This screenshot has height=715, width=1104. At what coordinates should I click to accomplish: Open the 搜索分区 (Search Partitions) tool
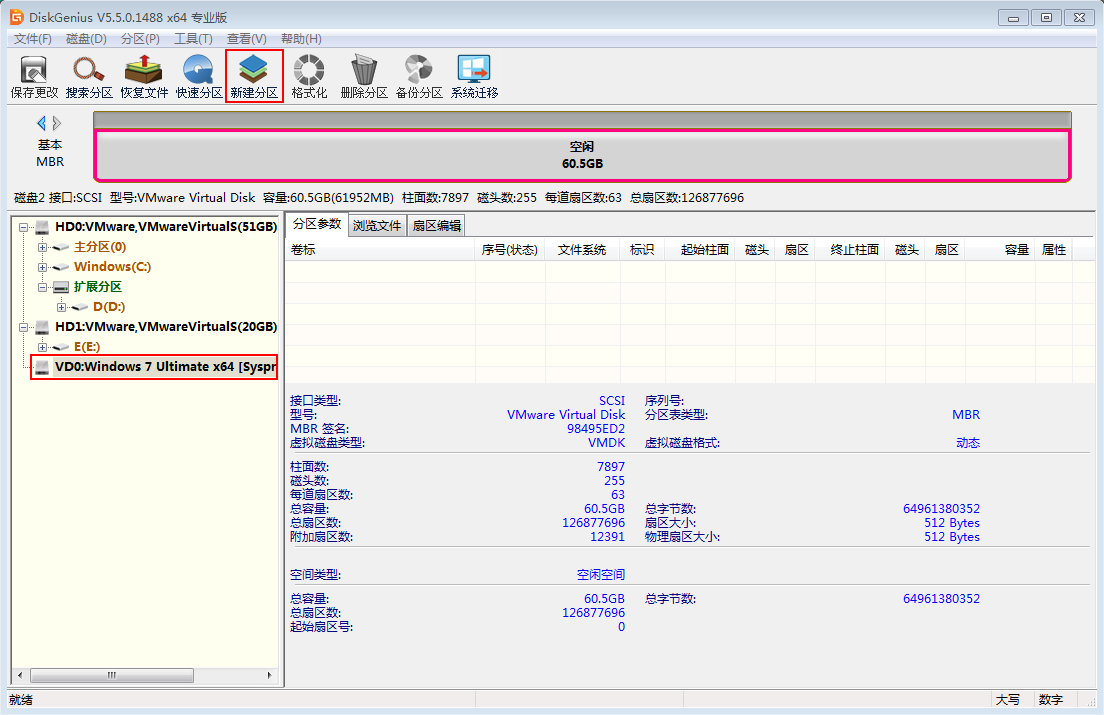click(x=89, y=76)
